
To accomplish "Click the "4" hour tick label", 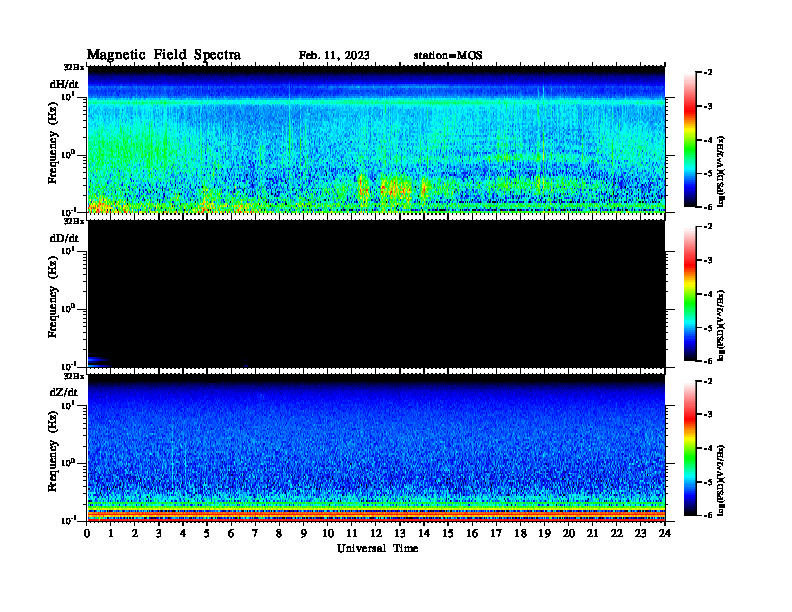I will tap(183, 533).
